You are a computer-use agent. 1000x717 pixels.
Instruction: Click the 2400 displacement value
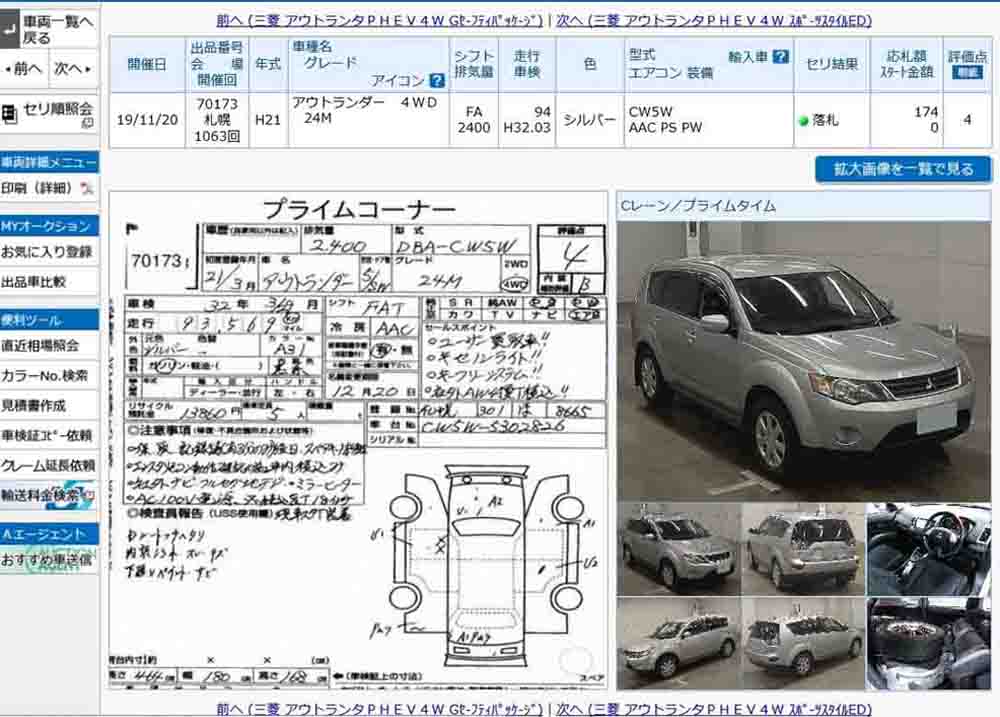click(x=474, y=128)
